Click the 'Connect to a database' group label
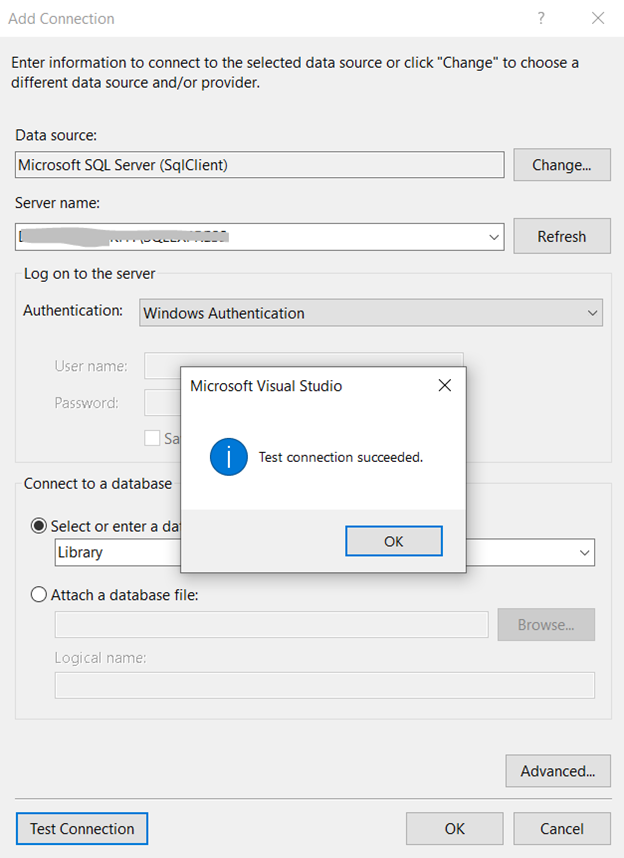The width and height of the screenshot is (624, 858). coord(98,484)
